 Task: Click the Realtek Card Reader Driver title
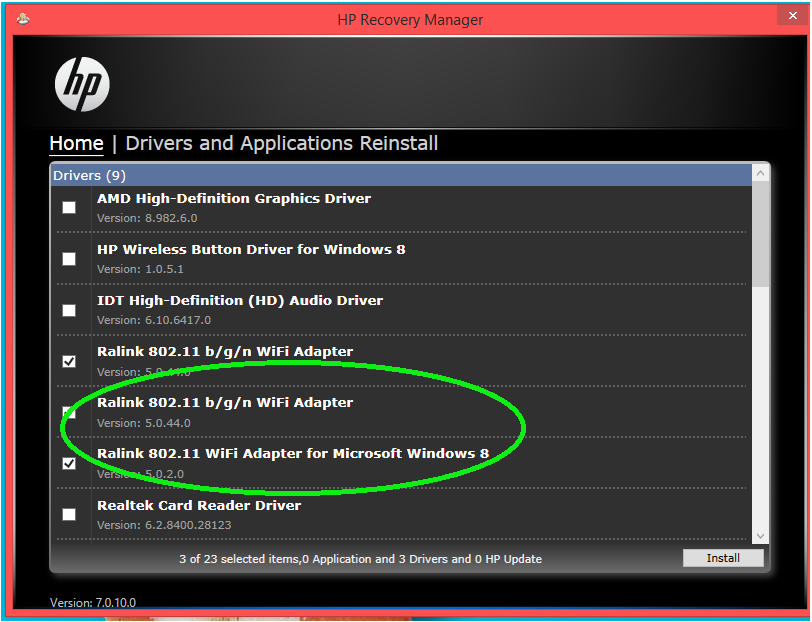[198, 505]
